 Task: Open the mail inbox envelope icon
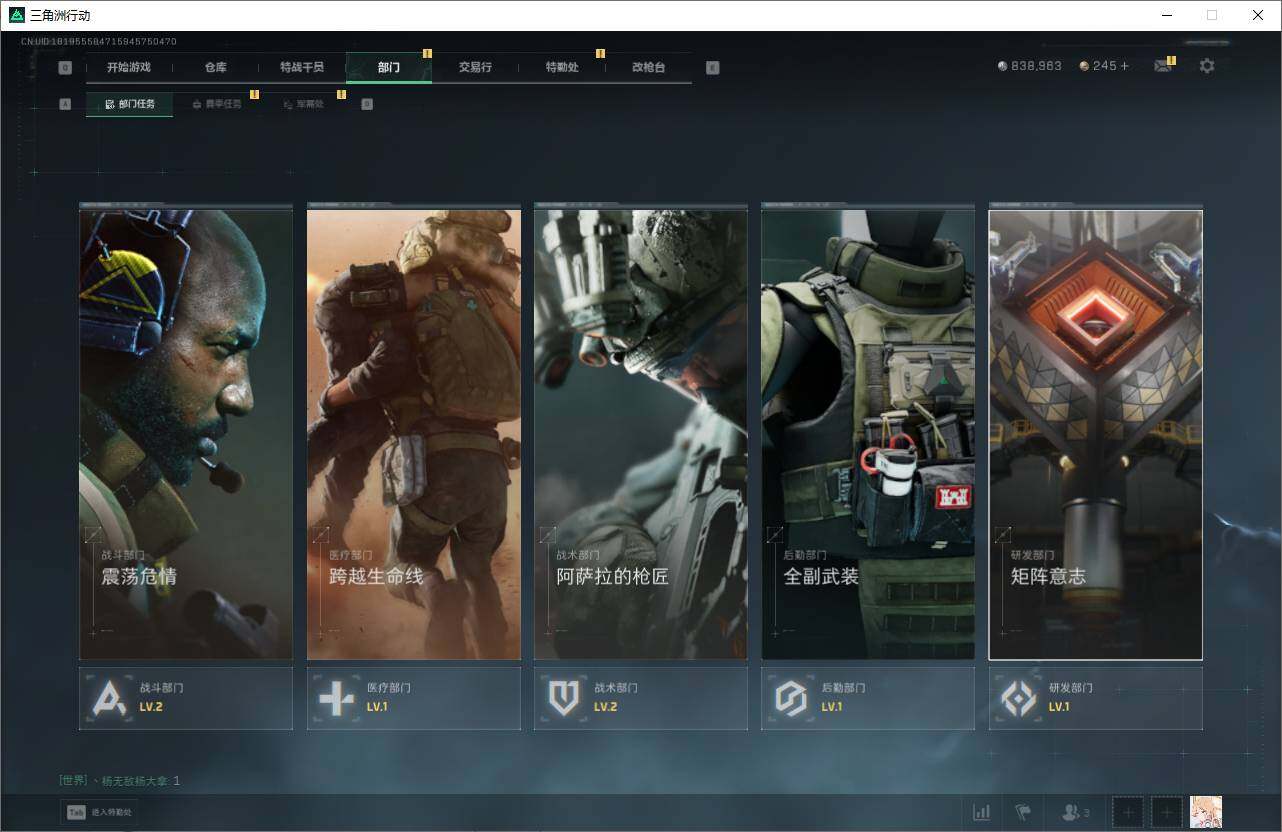click(x=1162, y=66)
